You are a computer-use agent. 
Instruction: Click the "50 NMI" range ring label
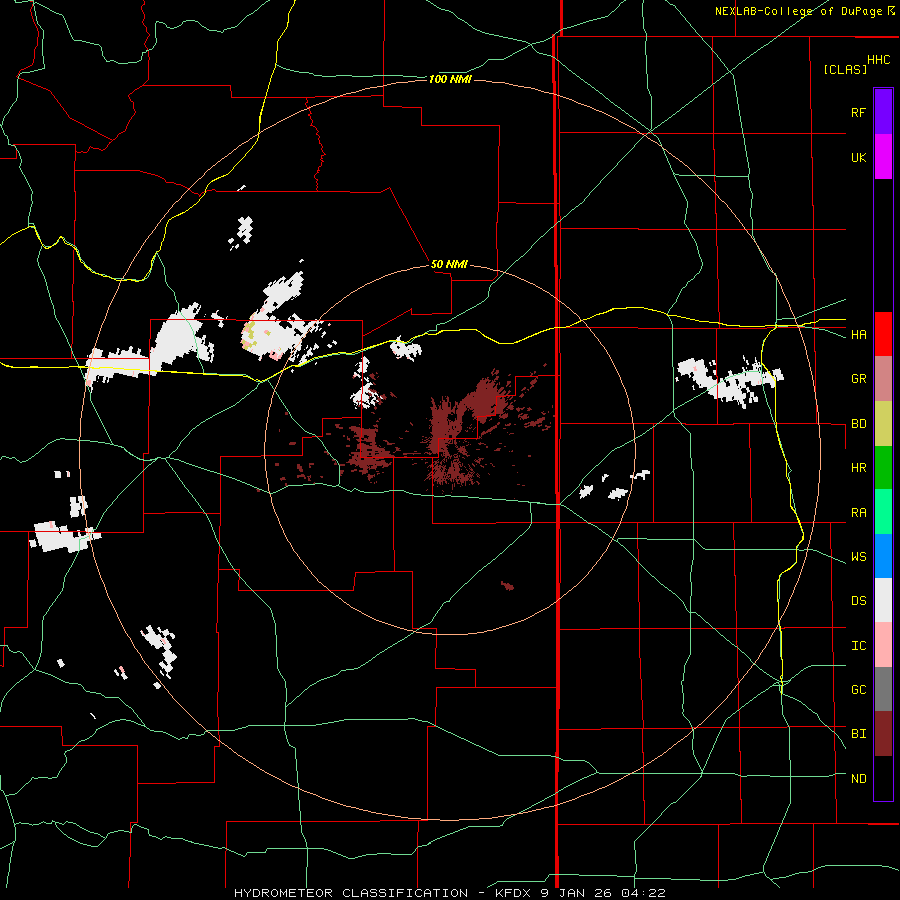tap(449, 264)
